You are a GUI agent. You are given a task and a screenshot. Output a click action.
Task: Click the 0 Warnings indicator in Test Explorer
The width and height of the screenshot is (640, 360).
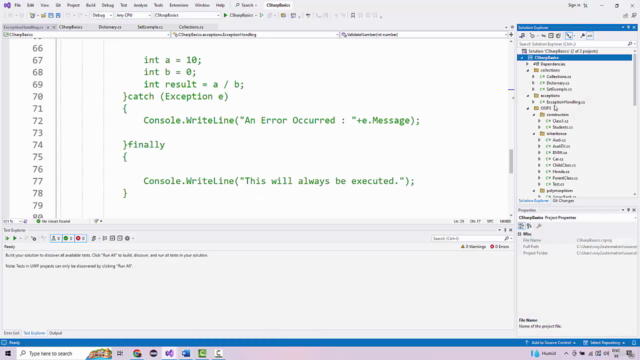tap(473, 247)
